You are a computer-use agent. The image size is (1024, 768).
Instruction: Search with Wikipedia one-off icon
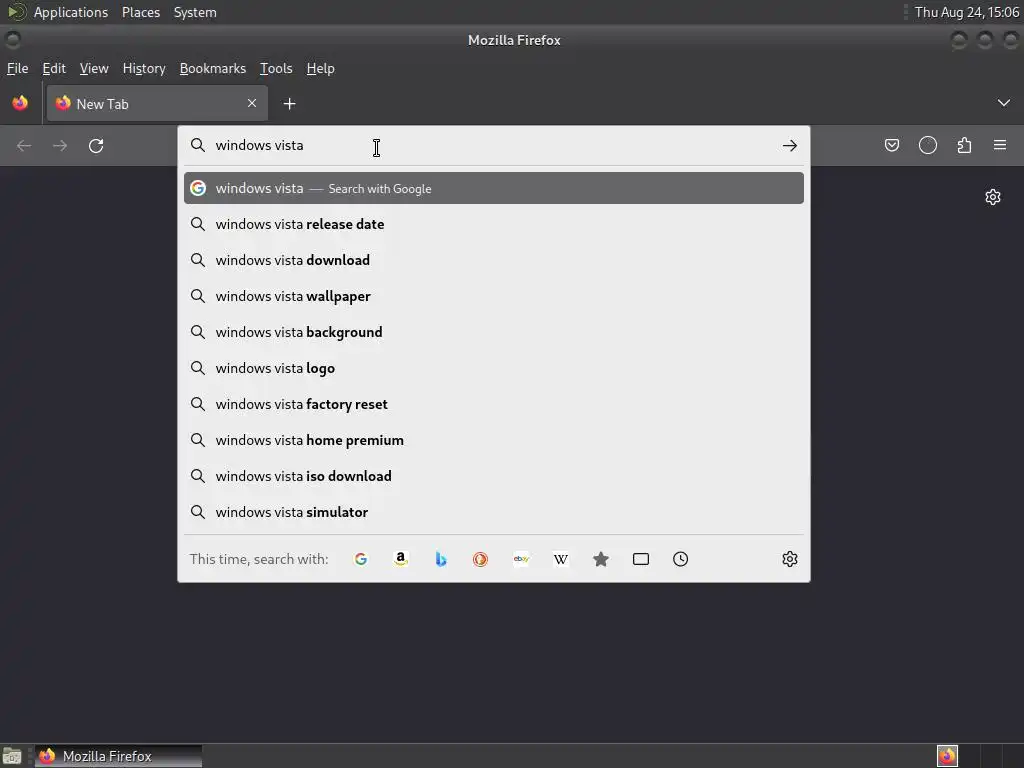pos(560,559)
